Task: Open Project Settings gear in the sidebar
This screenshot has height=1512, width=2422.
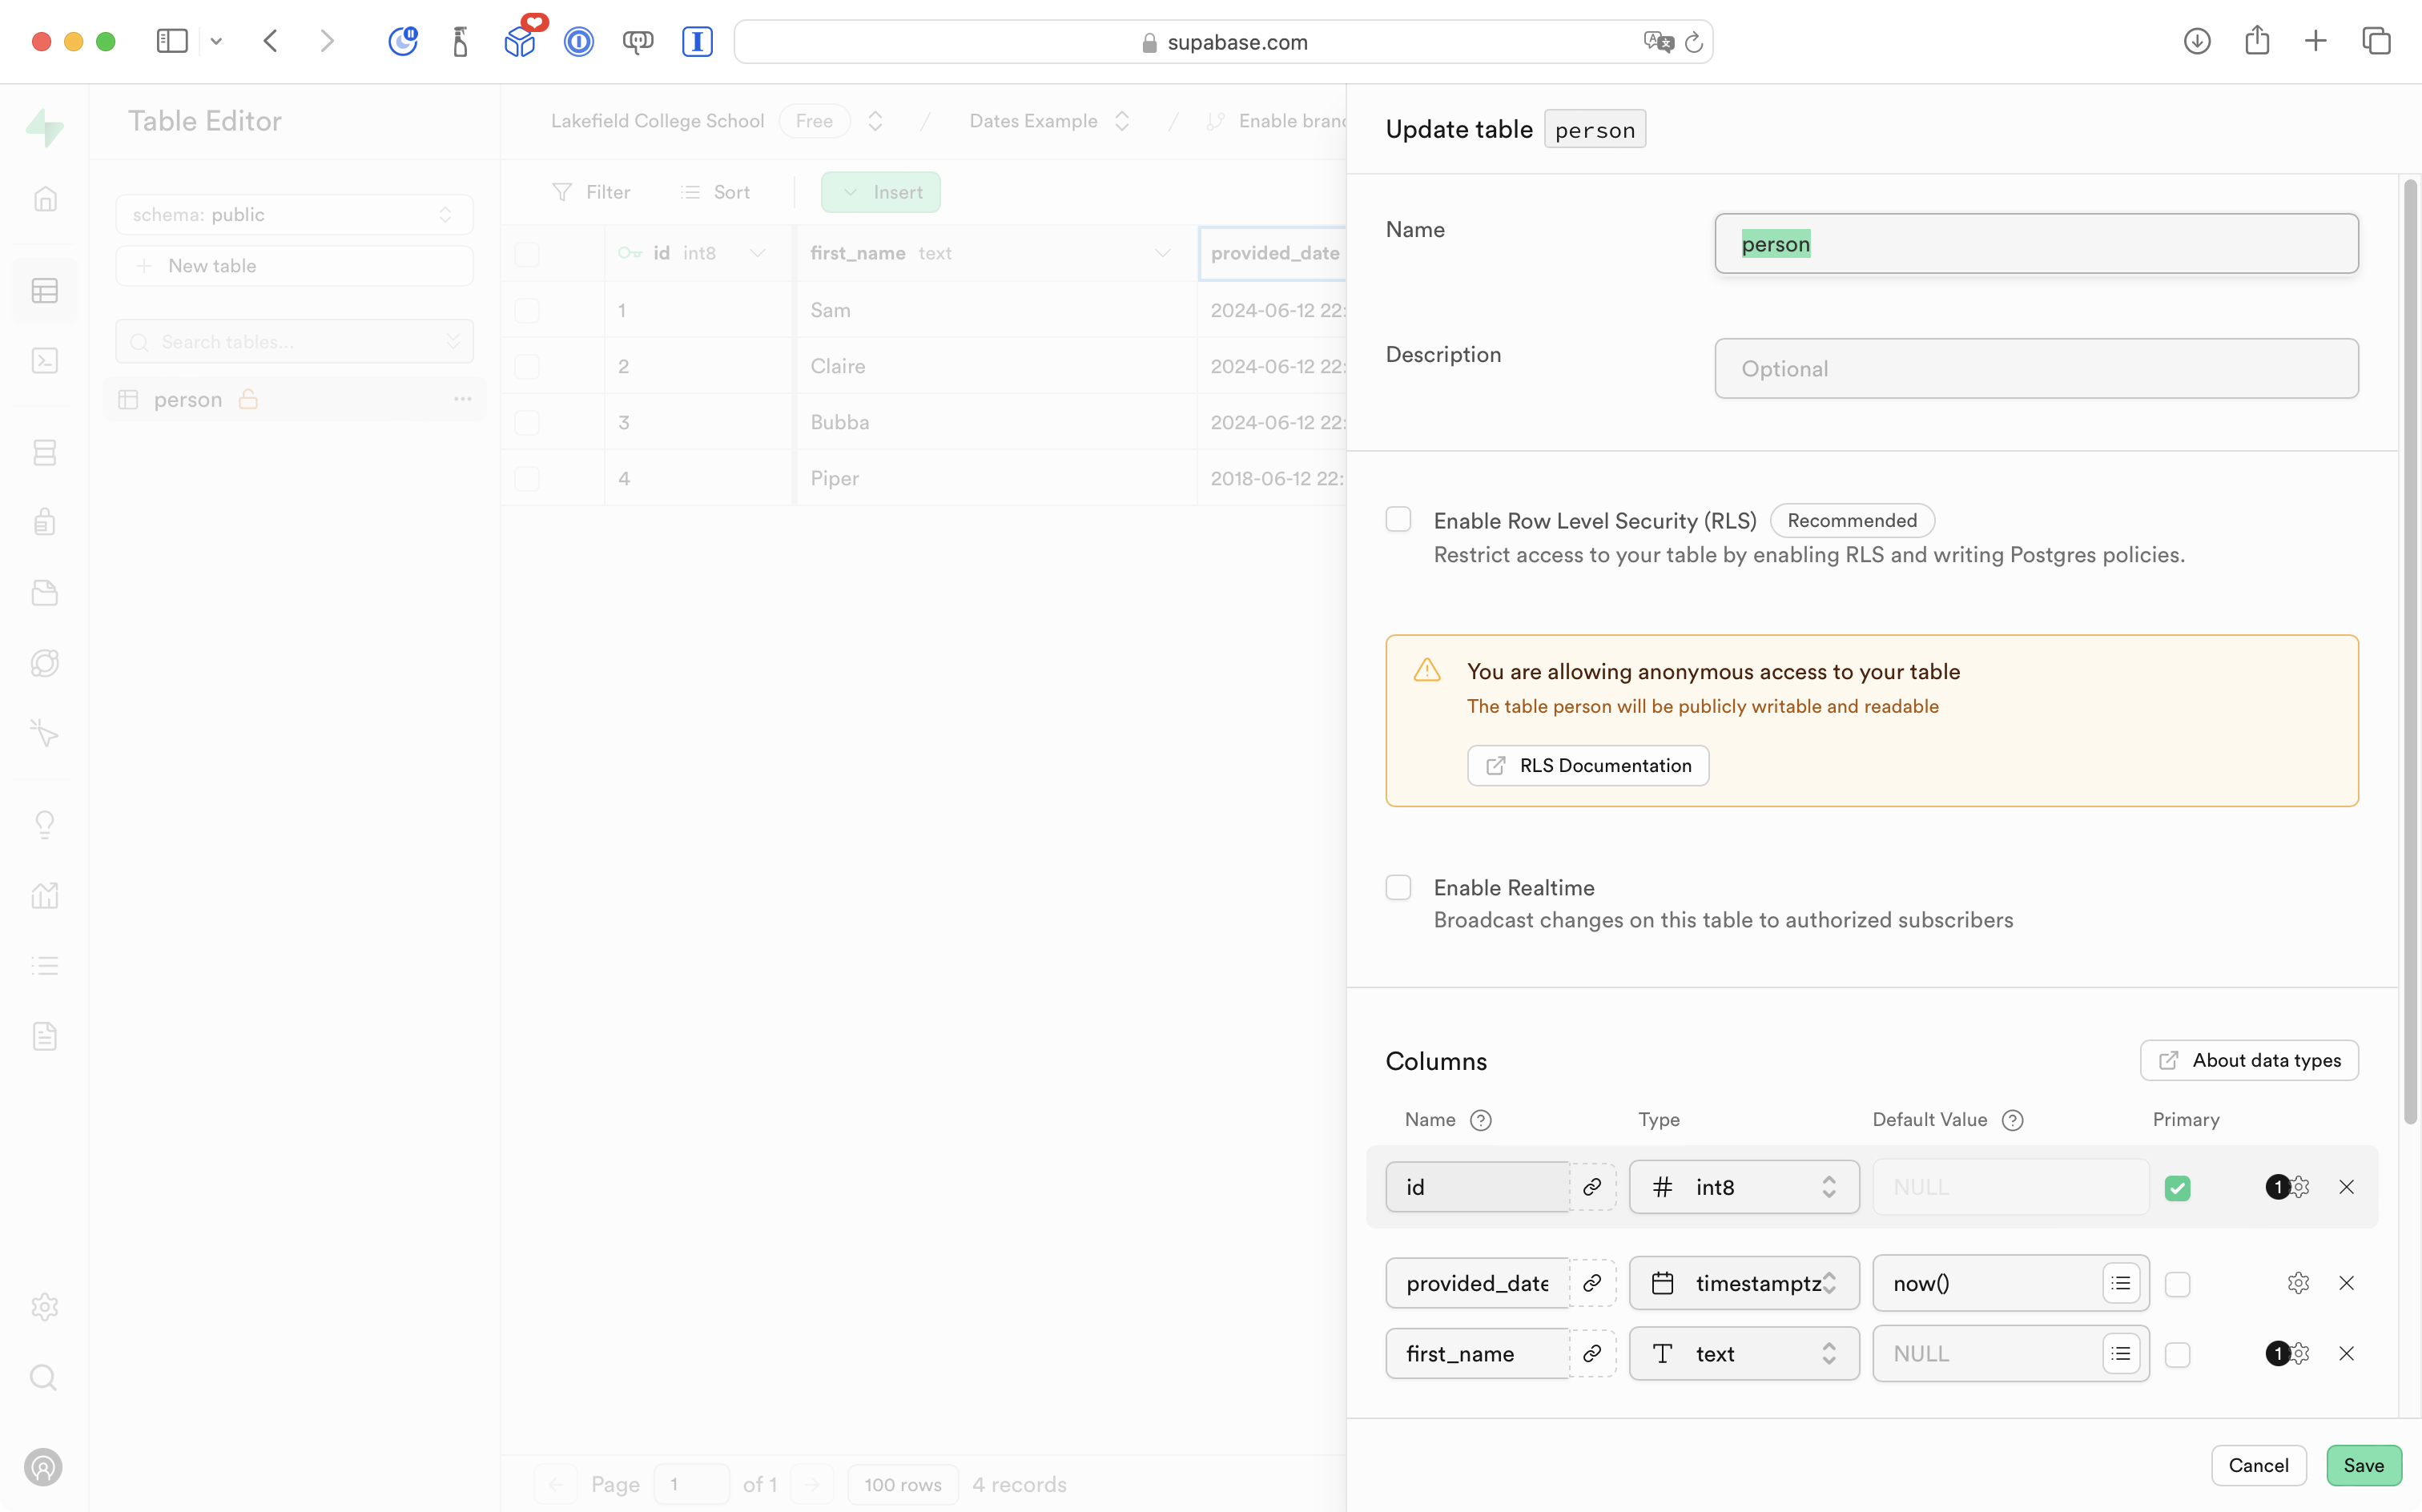Action: click(45, 1307)
